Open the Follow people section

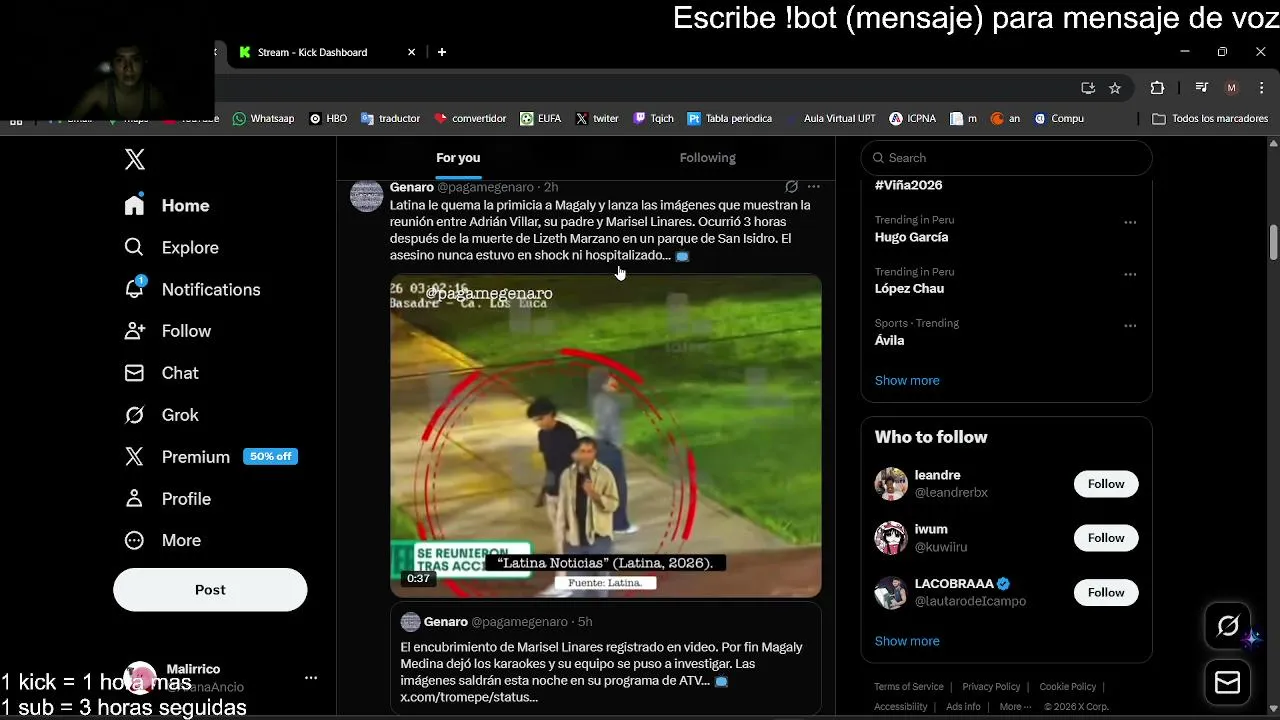167,331
